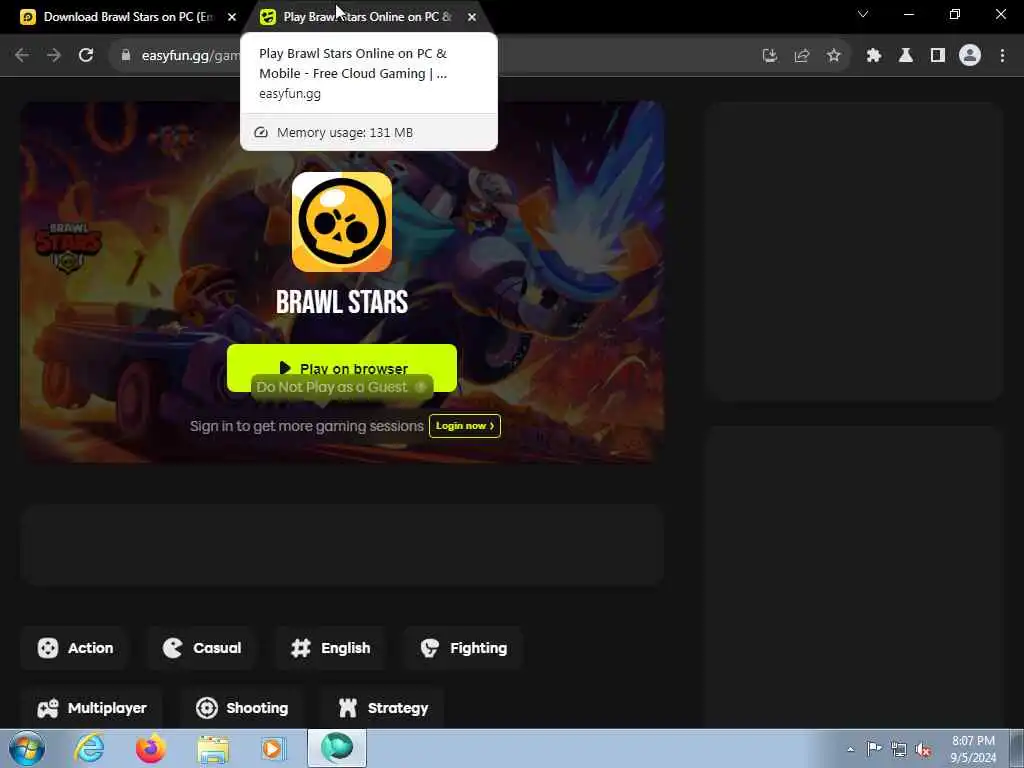Open the media player taskbar icon

pos(273,749)
